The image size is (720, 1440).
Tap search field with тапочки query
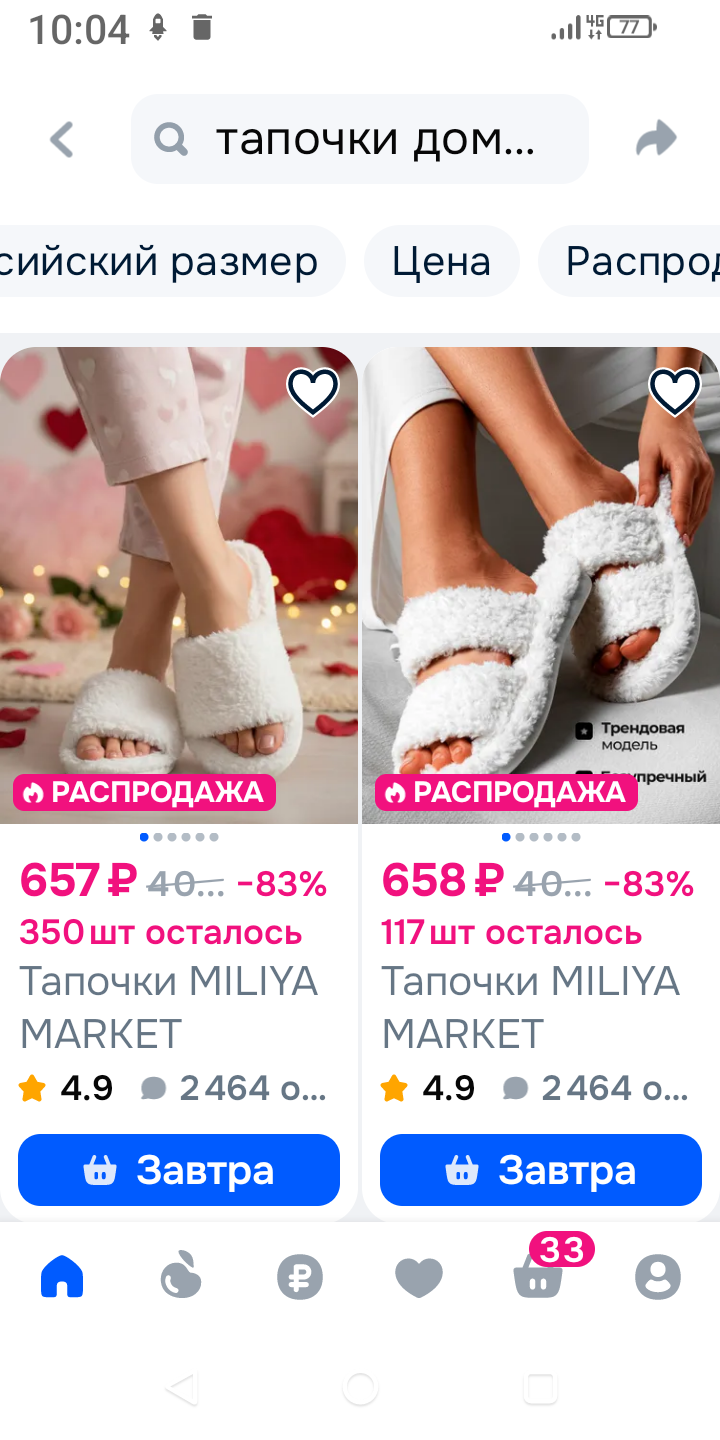point(360,139)
